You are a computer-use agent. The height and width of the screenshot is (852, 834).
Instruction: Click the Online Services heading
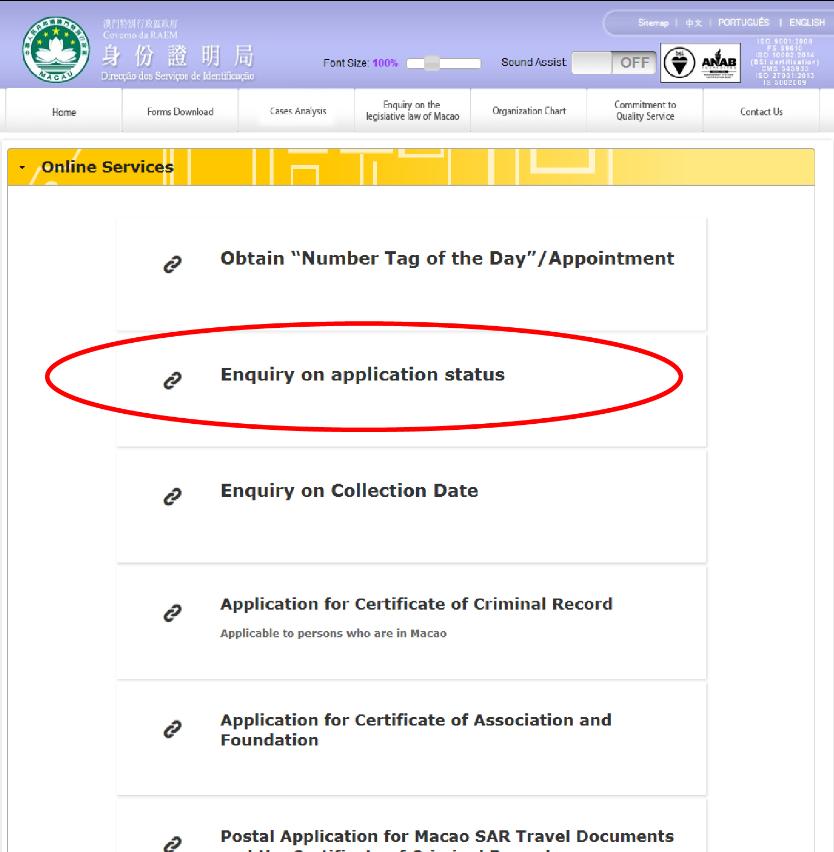click(x=108, y=167)
